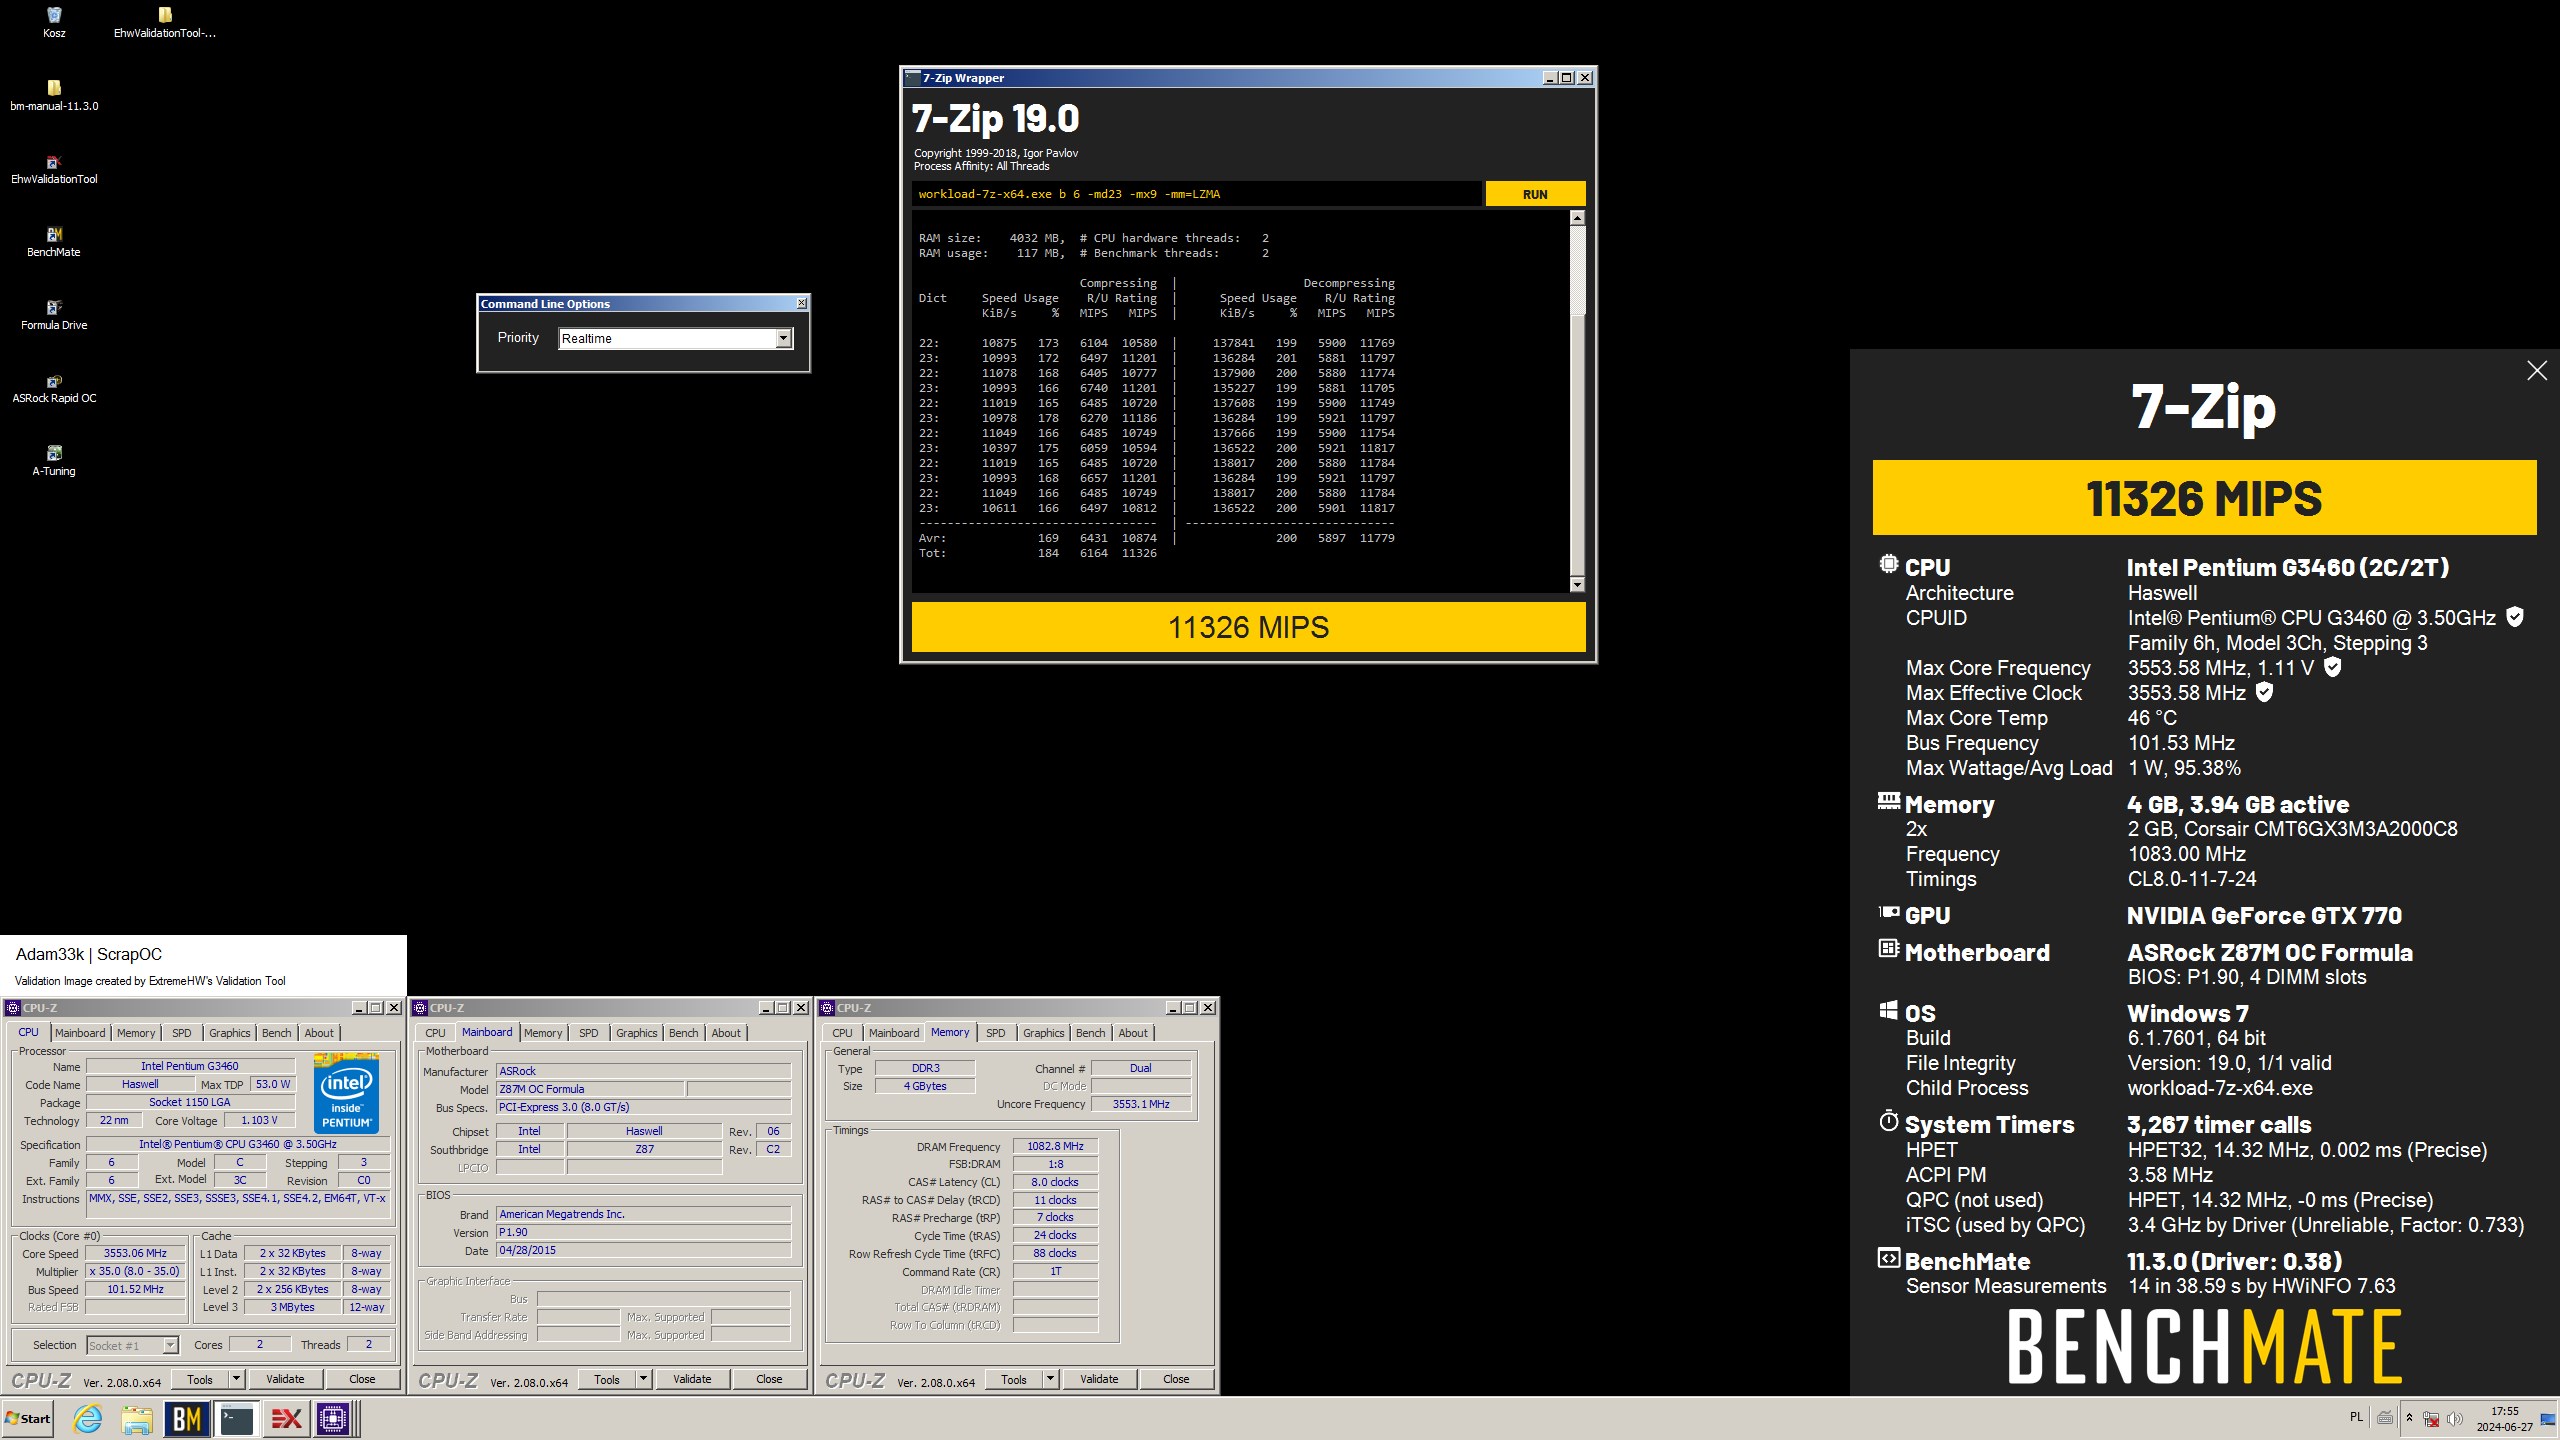Close the Command Line Options window
The height and width of the screenshot is (1440, 2560).
pos(801,303)
